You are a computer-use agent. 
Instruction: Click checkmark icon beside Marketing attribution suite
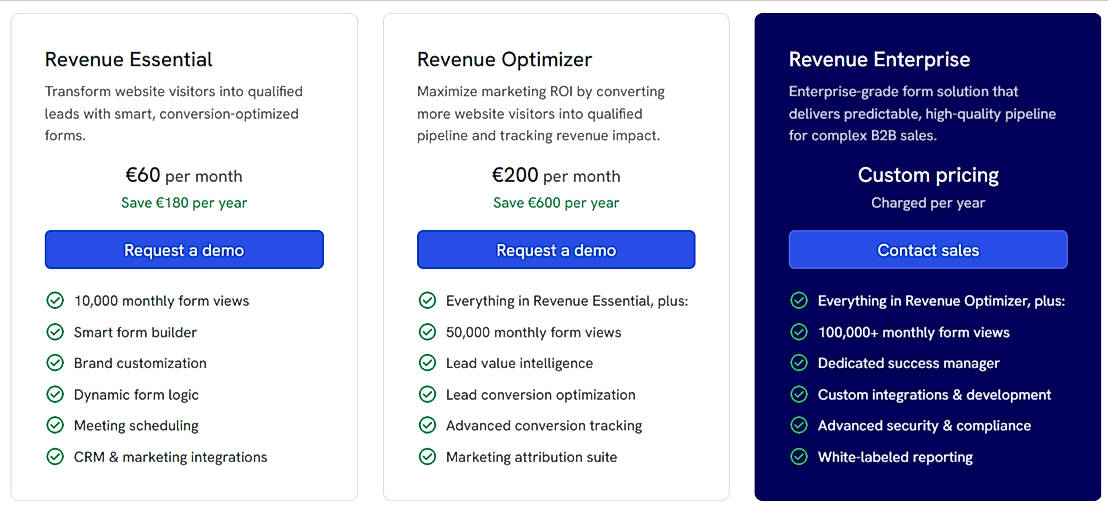click(427, 457)
